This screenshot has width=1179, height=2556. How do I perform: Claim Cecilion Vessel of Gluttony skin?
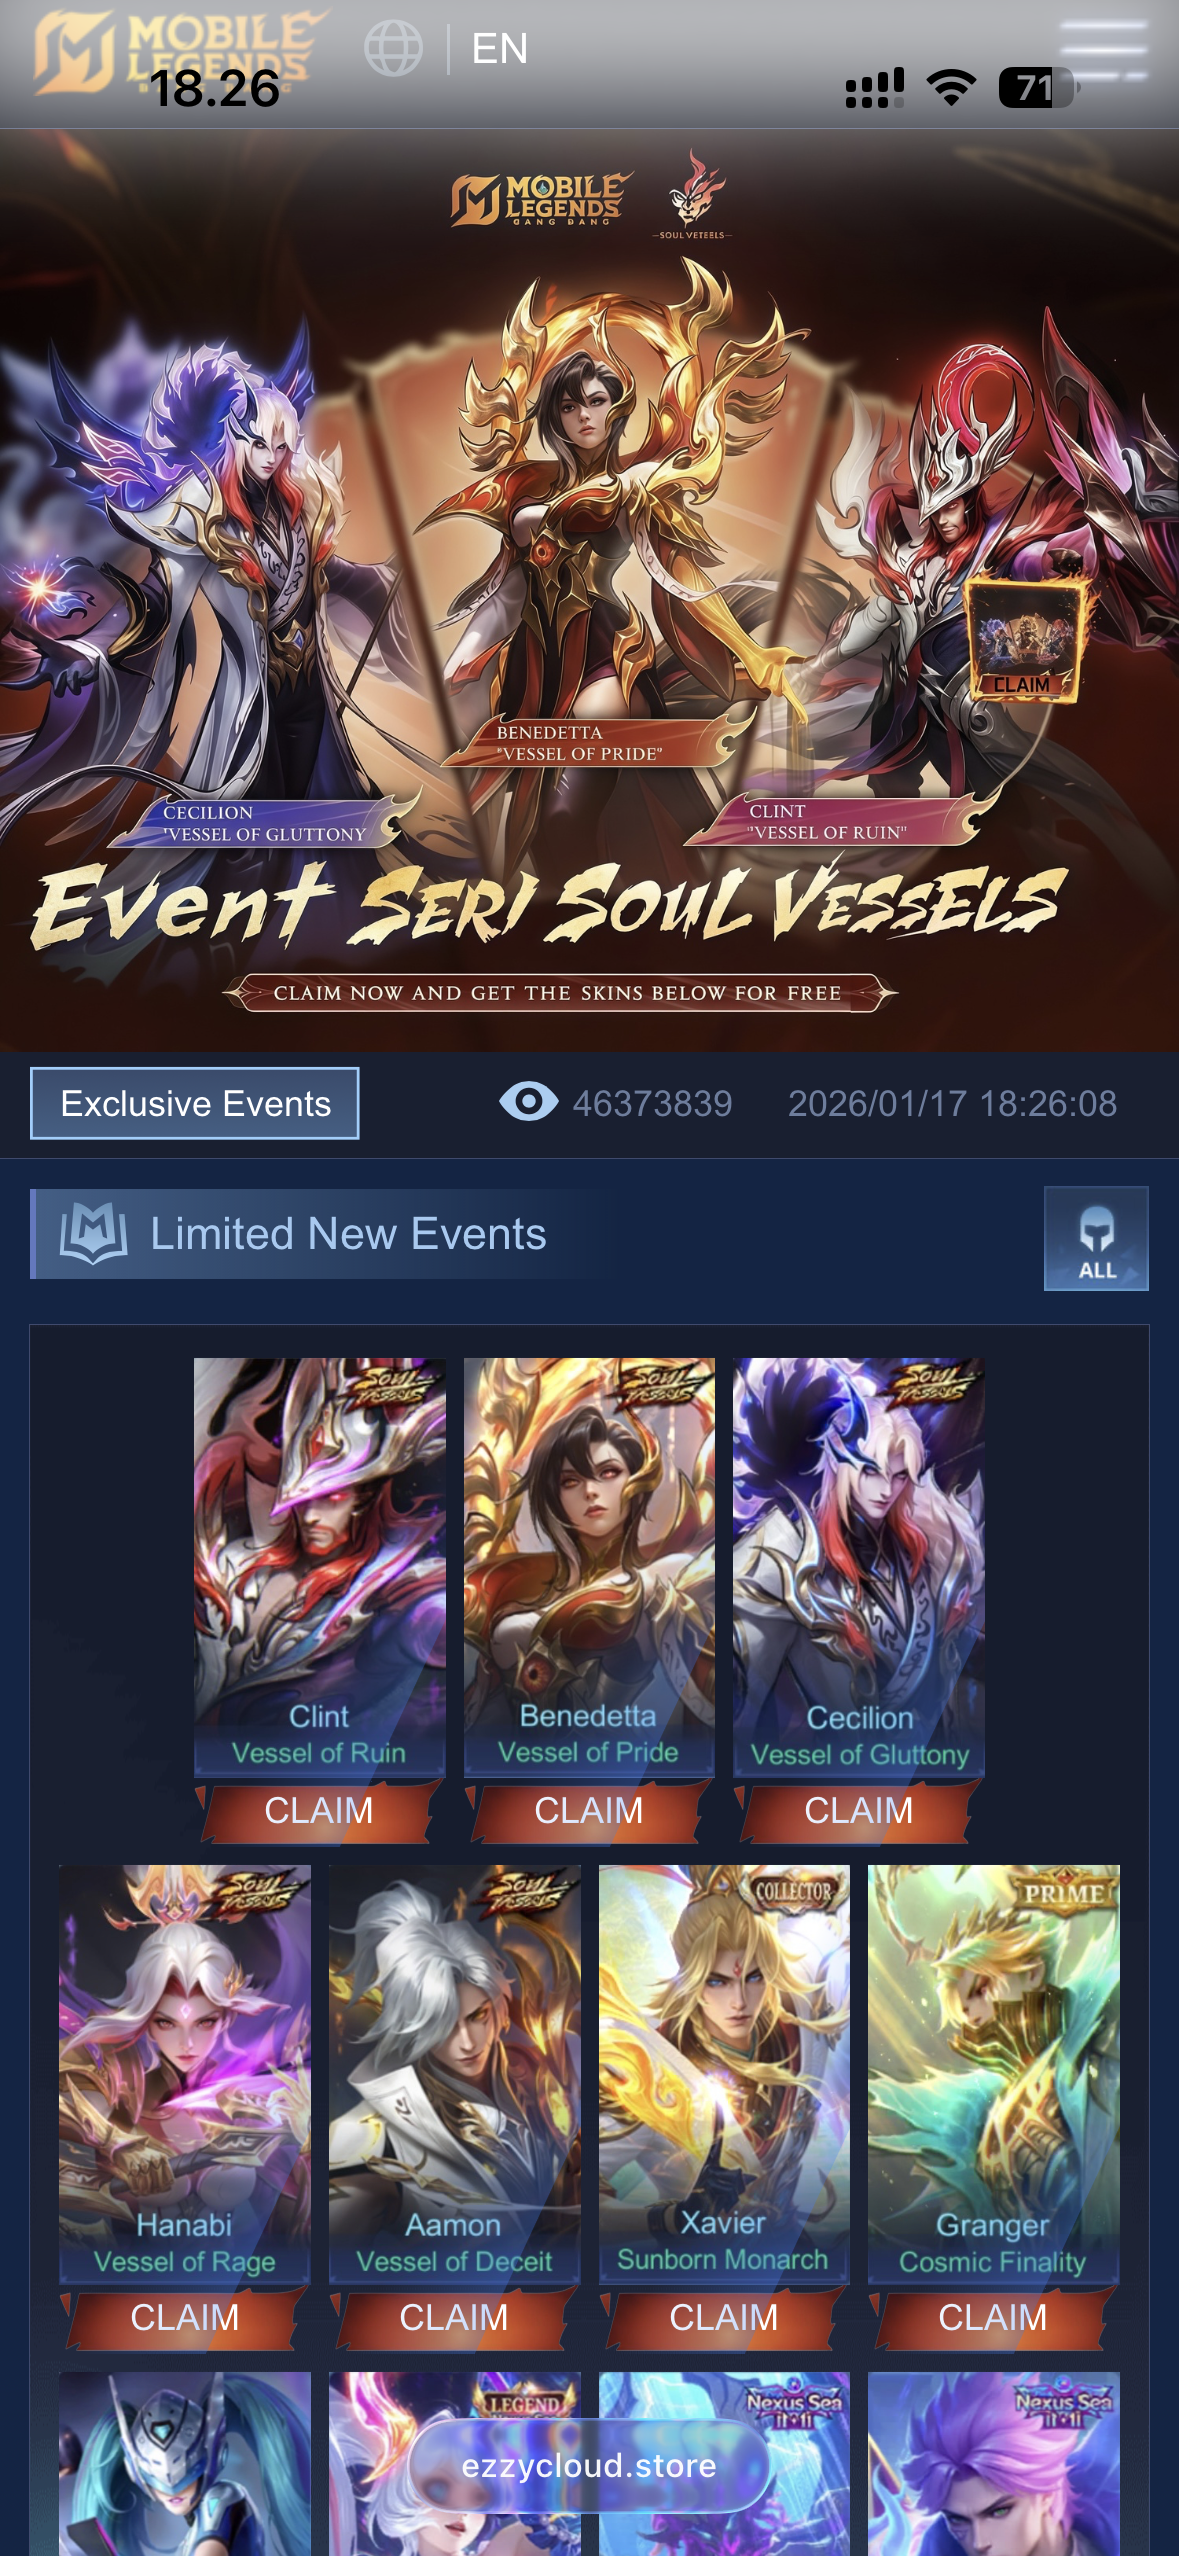tap(859, 1810)
